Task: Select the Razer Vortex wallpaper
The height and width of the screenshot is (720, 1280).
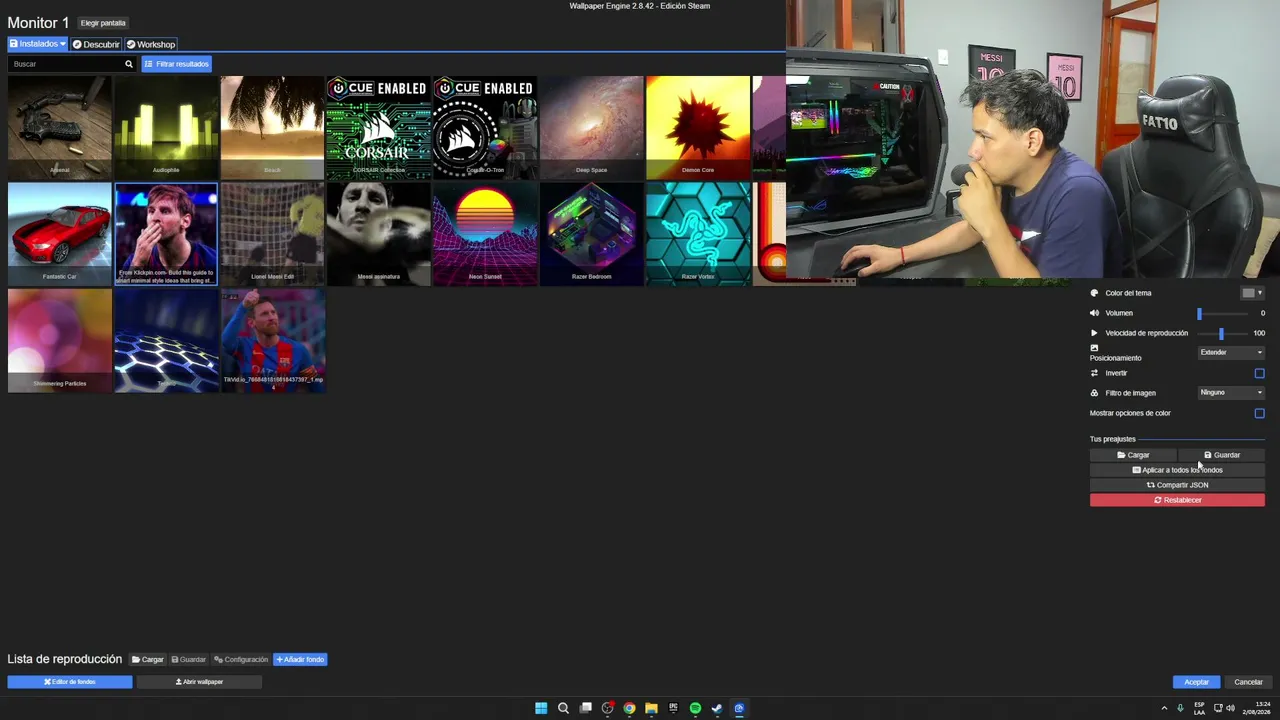Action: tap(698, 234)
